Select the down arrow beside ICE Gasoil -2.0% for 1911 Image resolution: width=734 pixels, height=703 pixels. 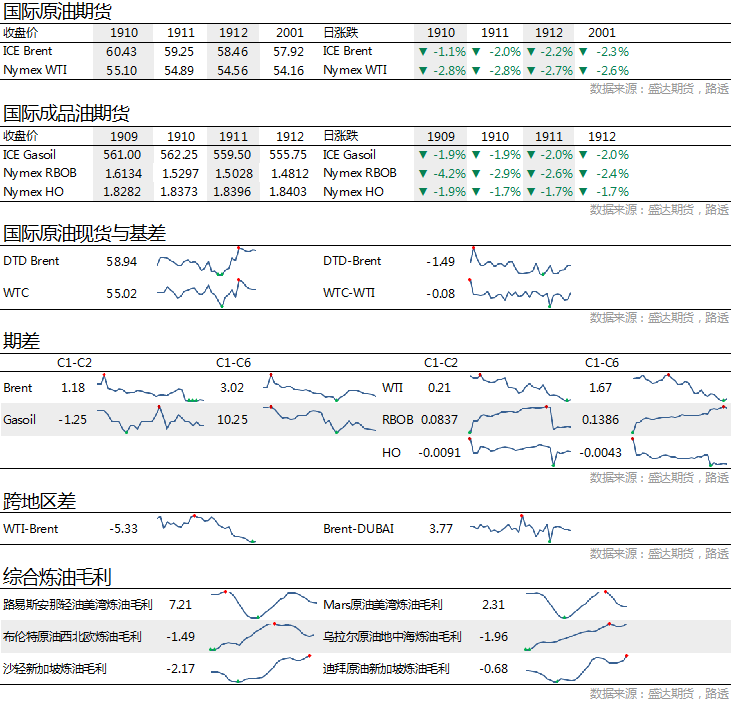click(x=531, y=155)
